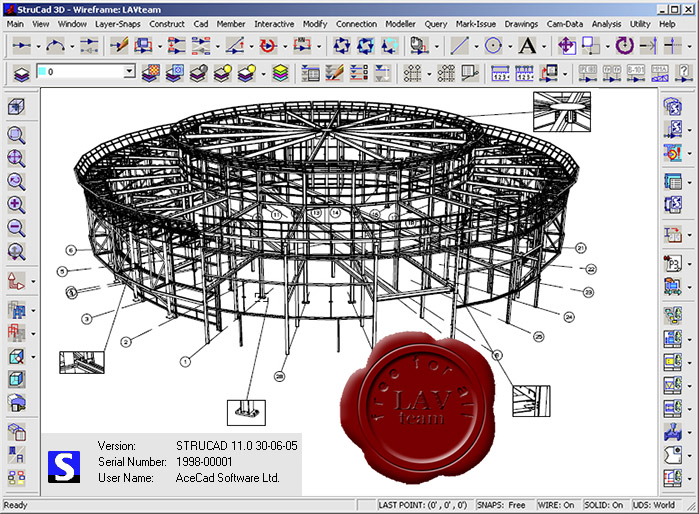Click grid balloon number 28
The height and width of the screenshot is (514, 699).
pos(280,377)
